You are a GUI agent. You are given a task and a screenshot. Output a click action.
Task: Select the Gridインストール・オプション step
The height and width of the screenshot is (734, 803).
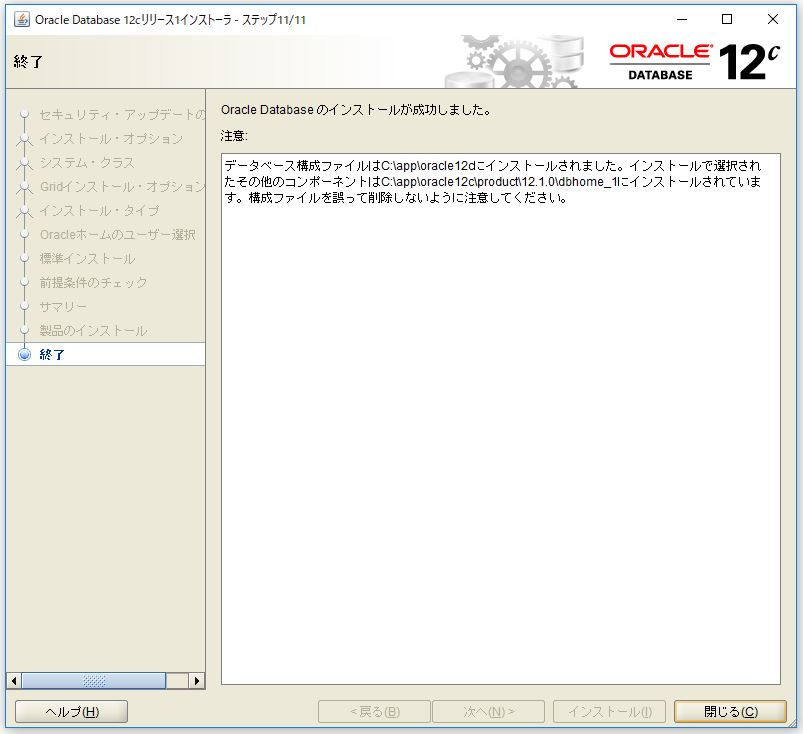coord(122,186)
